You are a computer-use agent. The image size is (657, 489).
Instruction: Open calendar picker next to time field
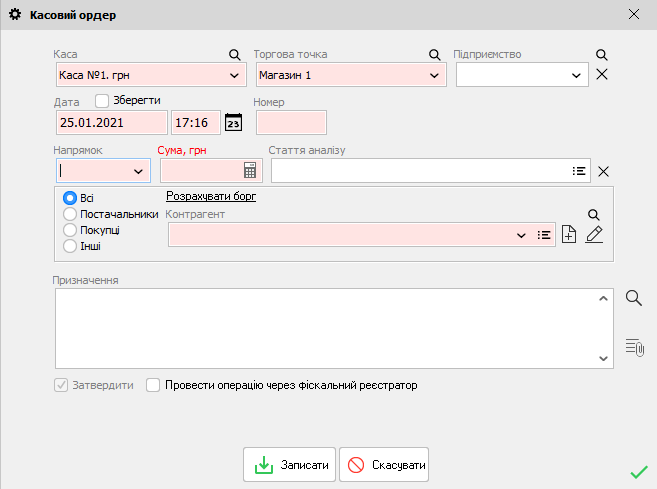[233, 122]
